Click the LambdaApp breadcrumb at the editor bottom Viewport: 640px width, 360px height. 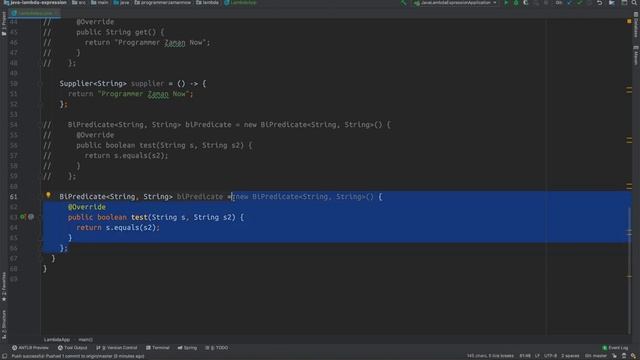coord(57,340)
